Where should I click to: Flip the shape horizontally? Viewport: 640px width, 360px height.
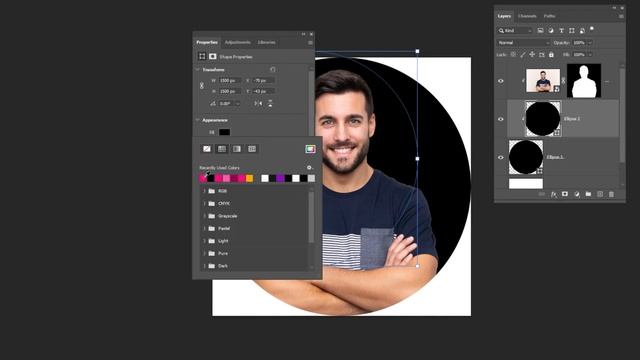pyautogui.click(x=258, y=104)
